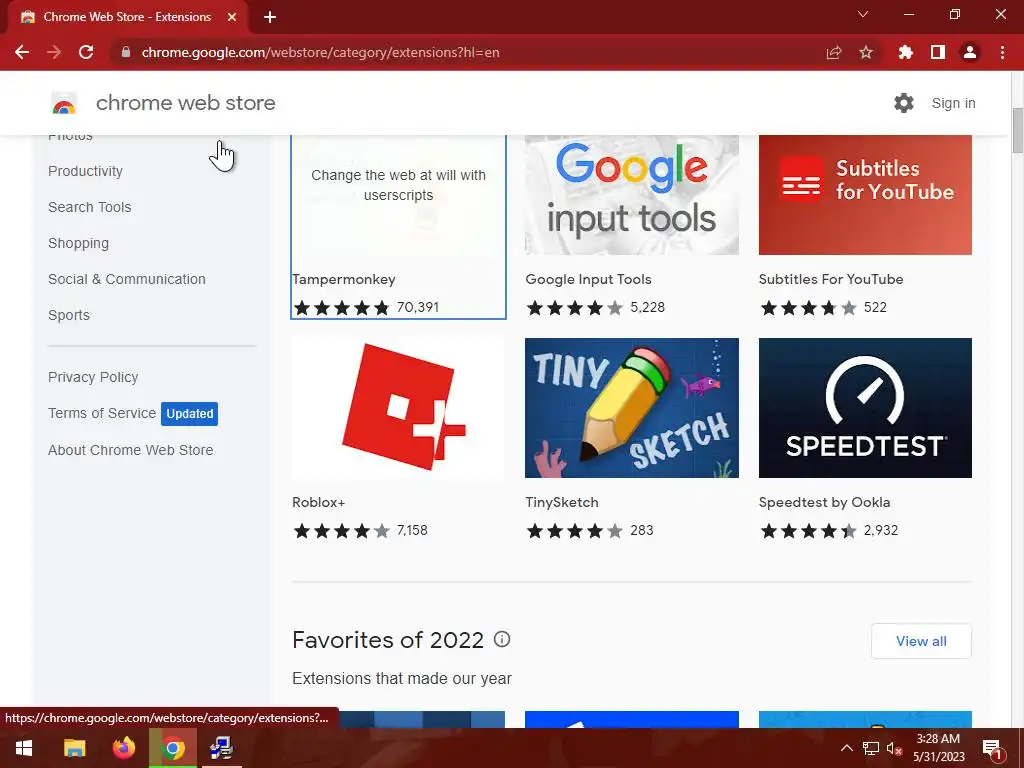The height and width of the screenshot is (768, 1024).
Task: Select the Productivity category
Action: [x=85, y=171]
